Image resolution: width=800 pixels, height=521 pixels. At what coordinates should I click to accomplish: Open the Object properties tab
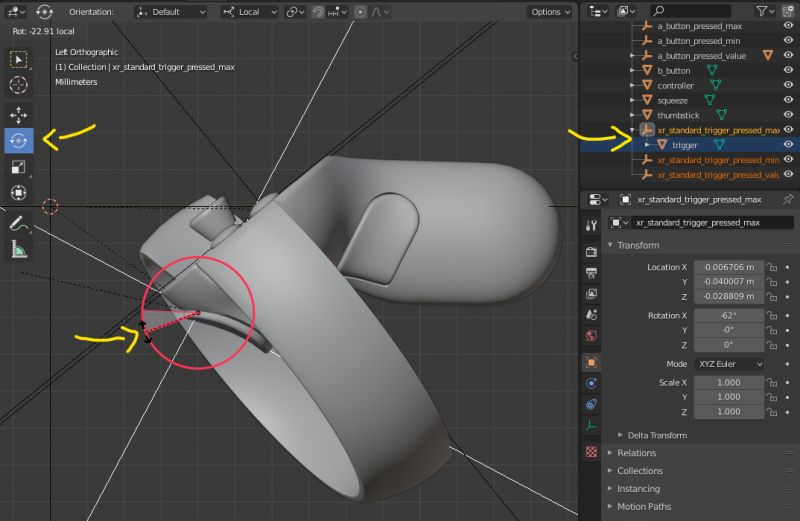pyautogui.click(x=591, y=362)
